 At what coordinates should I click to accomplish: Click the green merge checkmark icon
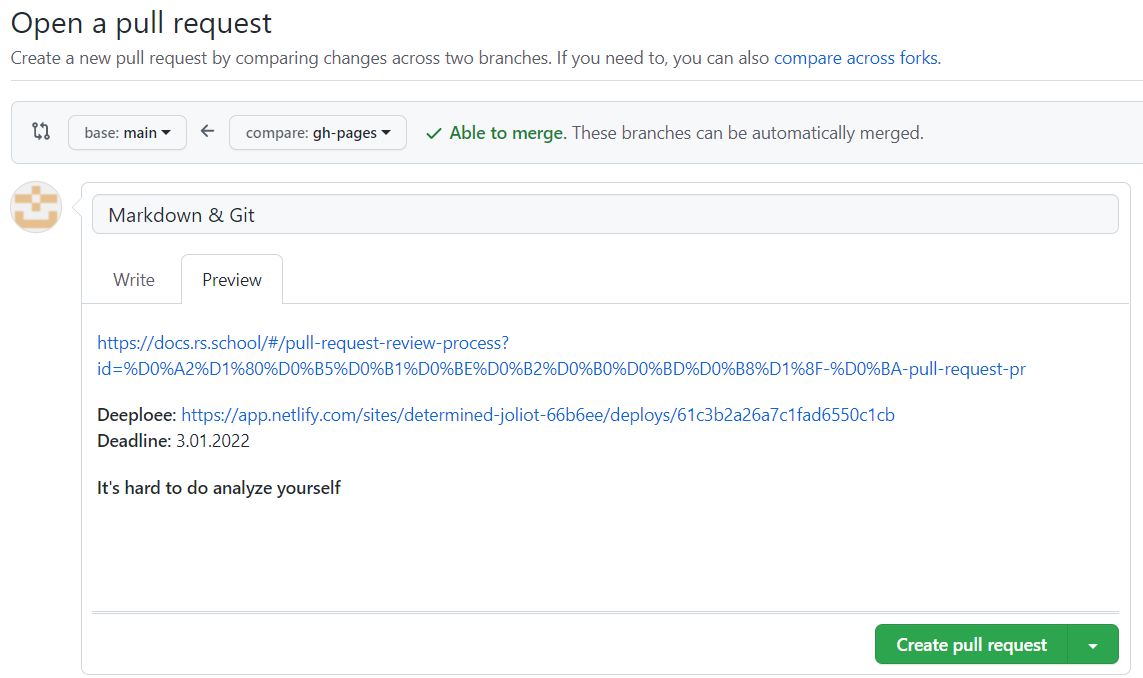tap(433, 133)
